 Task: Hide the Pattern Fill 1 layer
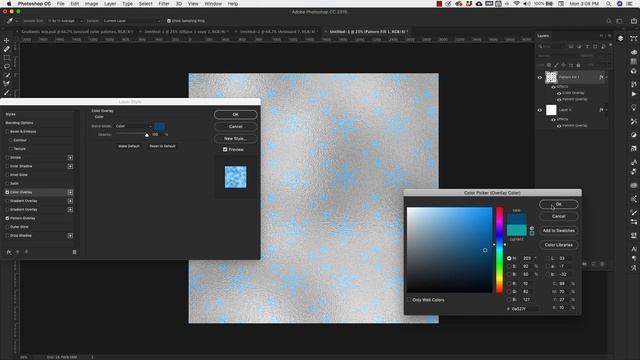[540, 77]
